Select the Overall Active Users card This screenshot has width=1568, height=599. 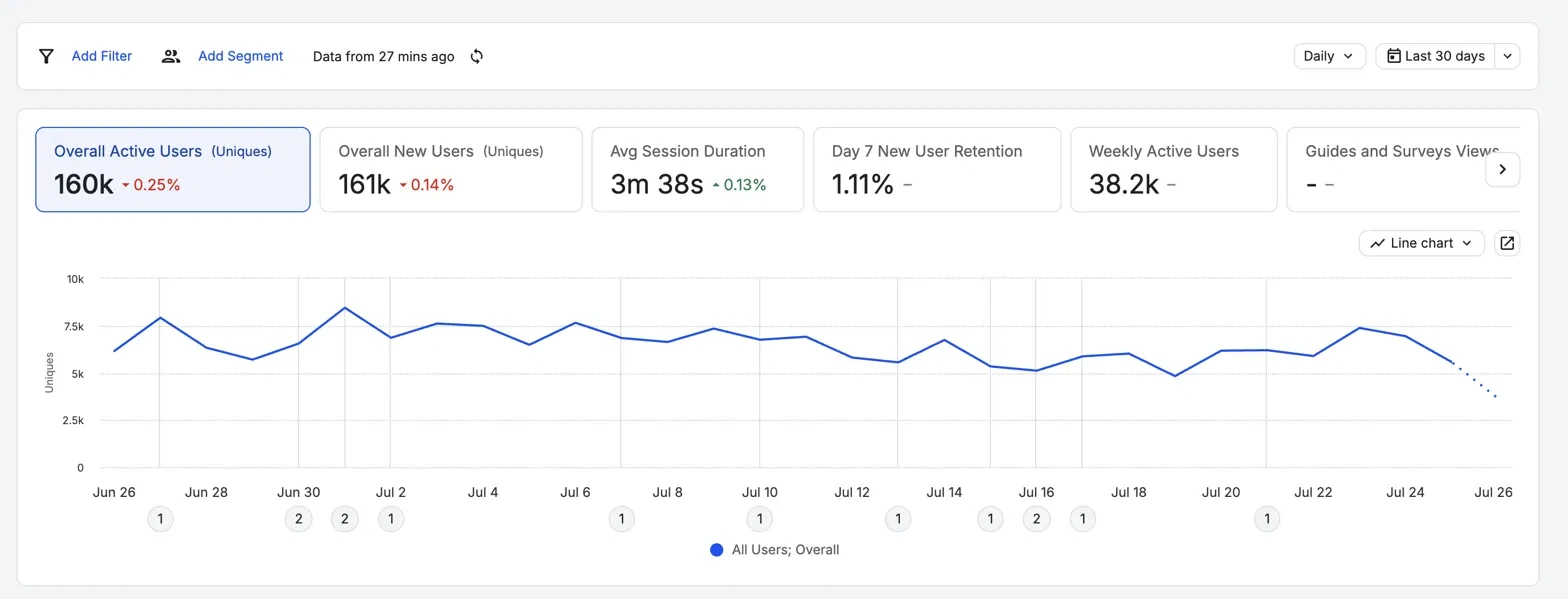[x=173, y=169]
